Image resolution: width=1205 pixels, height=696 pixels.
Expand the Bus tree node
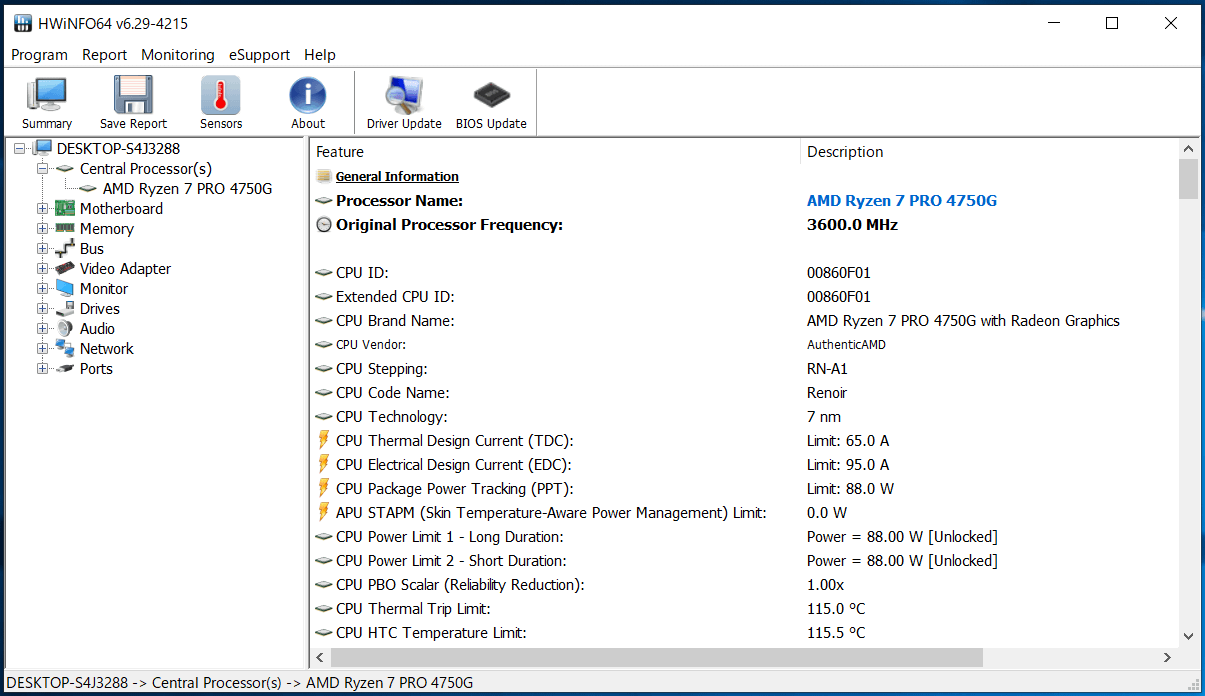click(42, 248)
